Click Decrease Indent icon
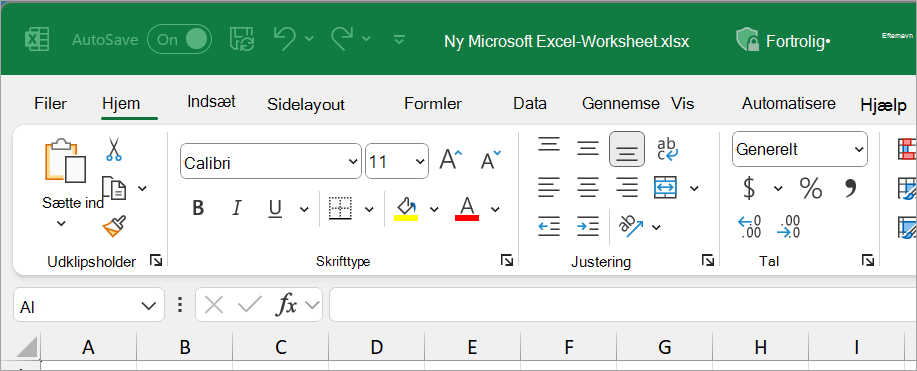917x371 pixels. 549,226
